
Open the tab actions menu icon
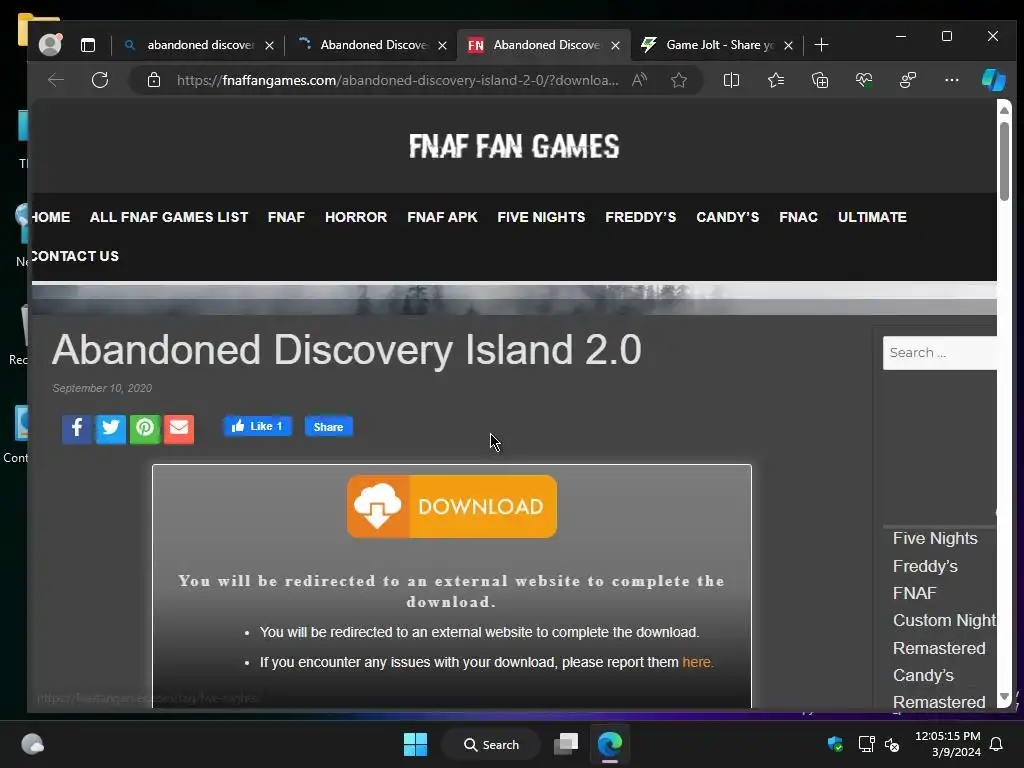click(x=88, y=44)
